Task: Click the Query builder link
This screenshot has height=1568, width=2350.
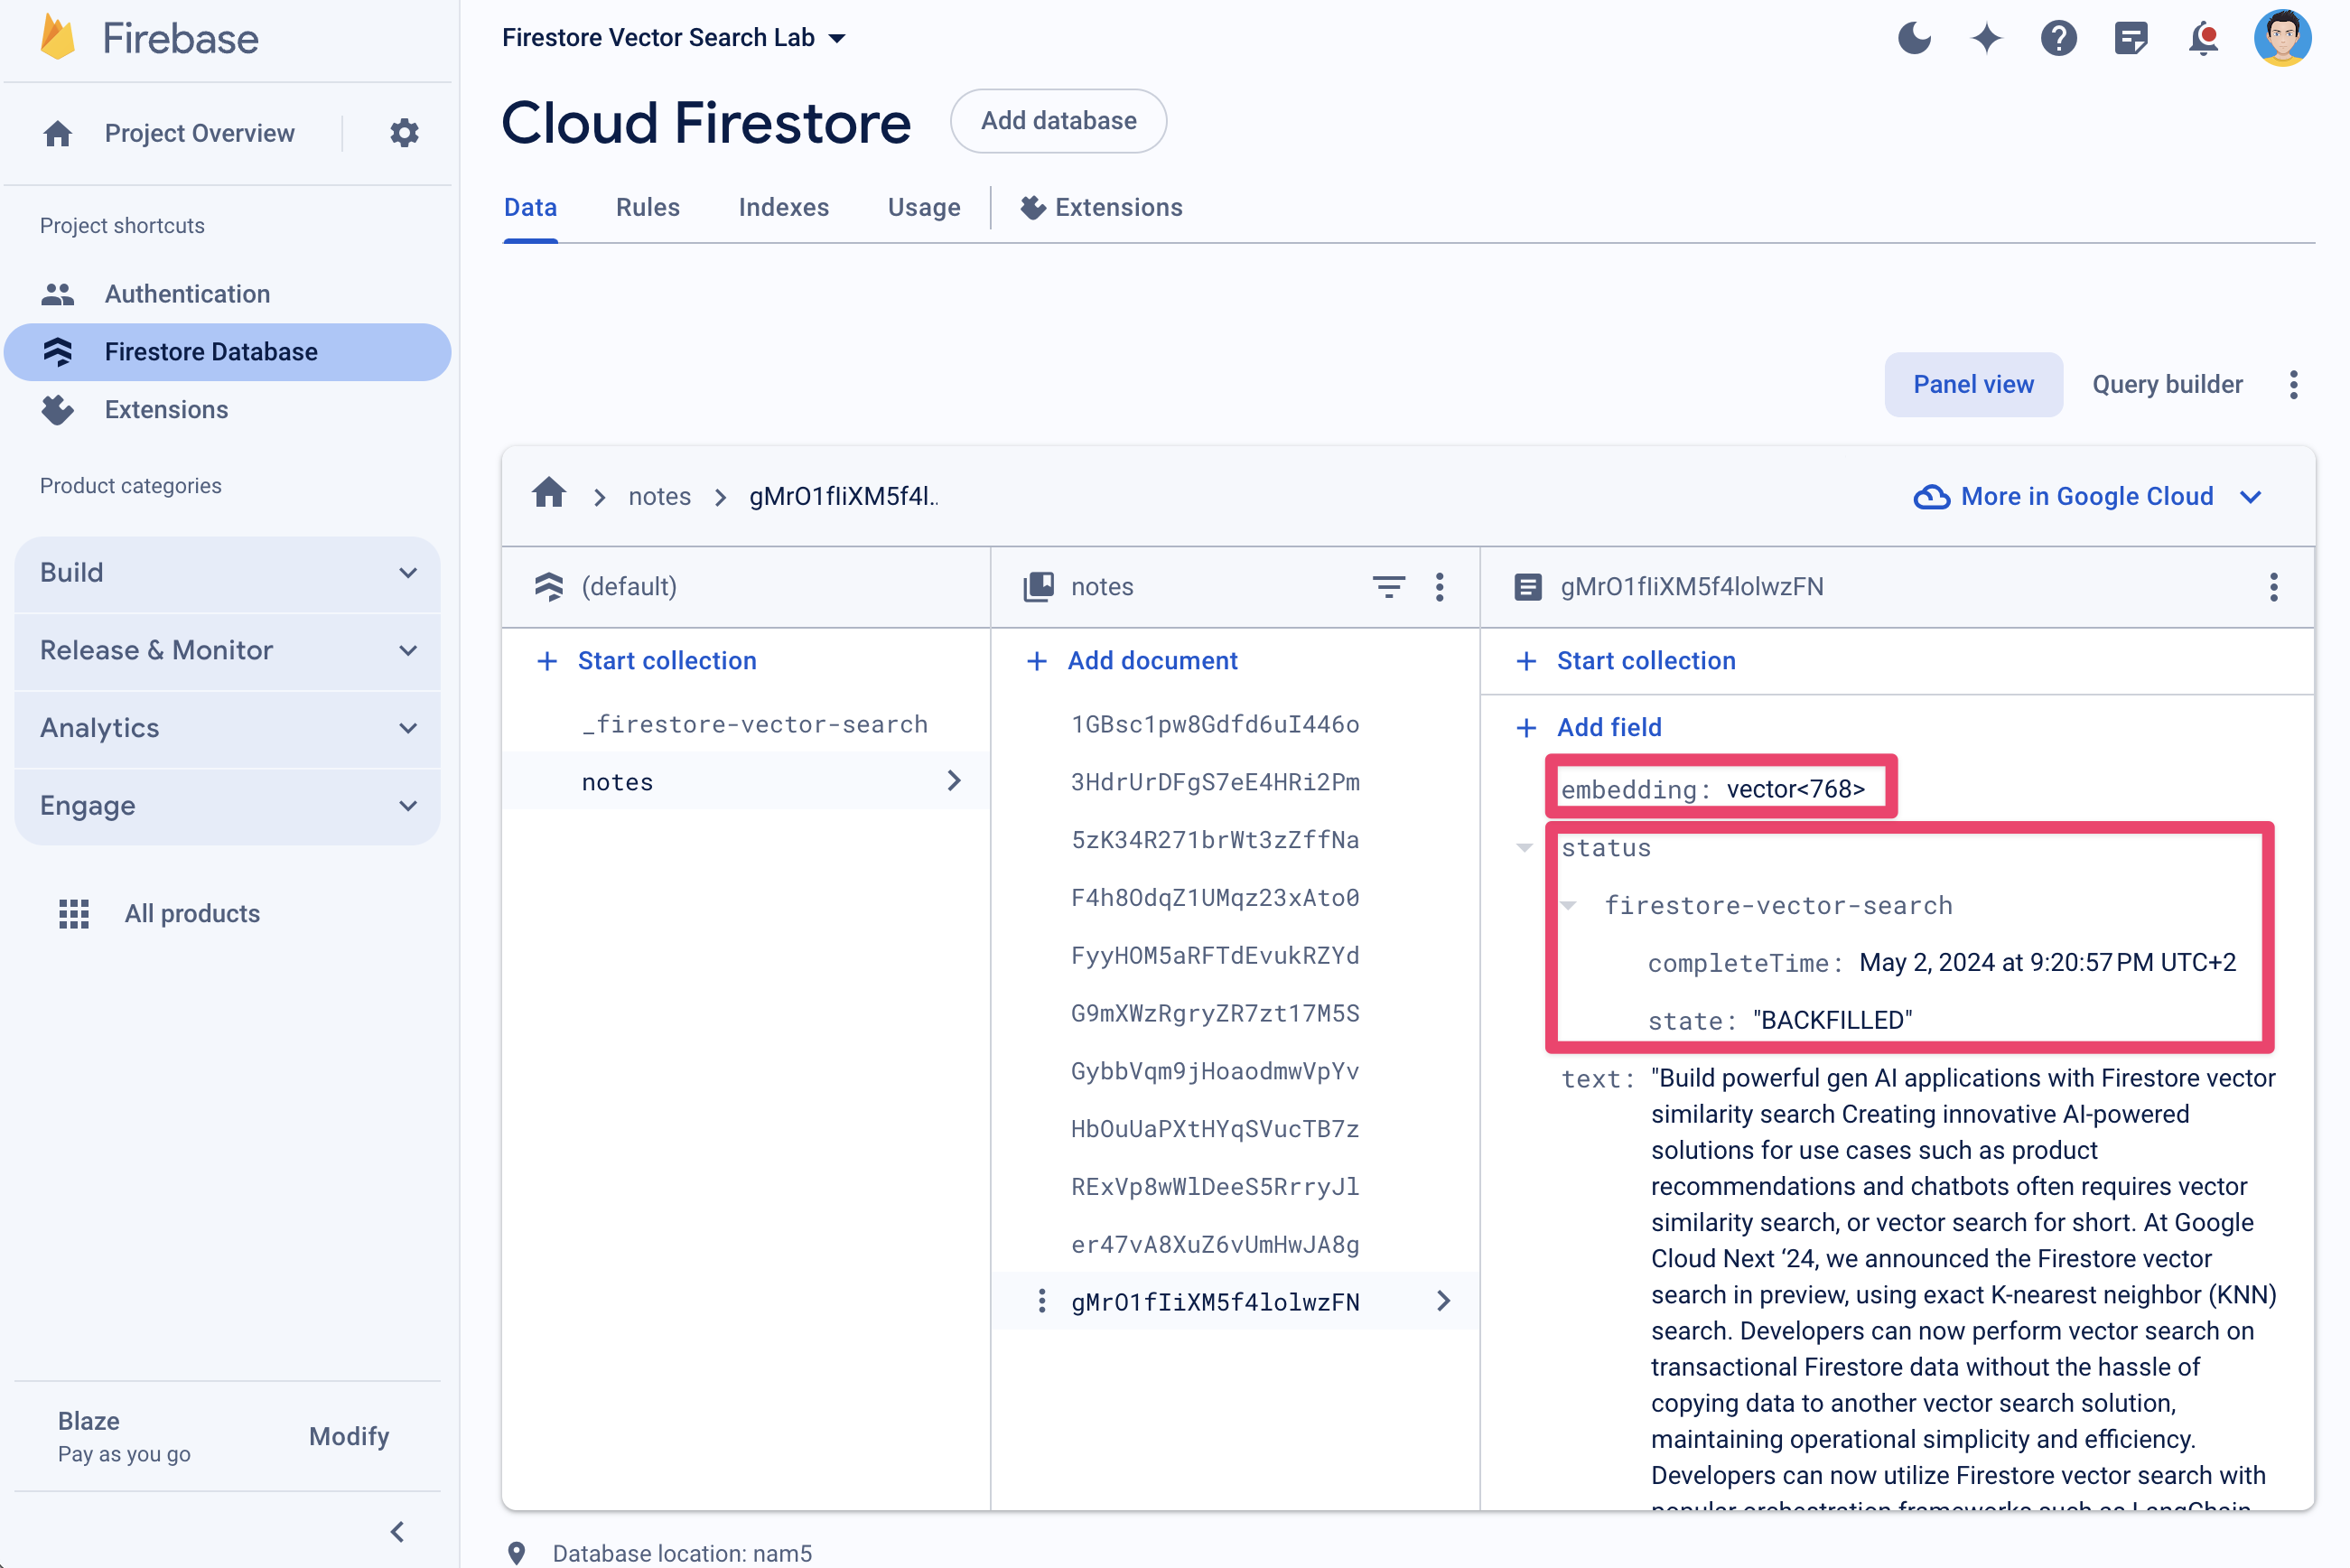Action: click(2167, 385)
